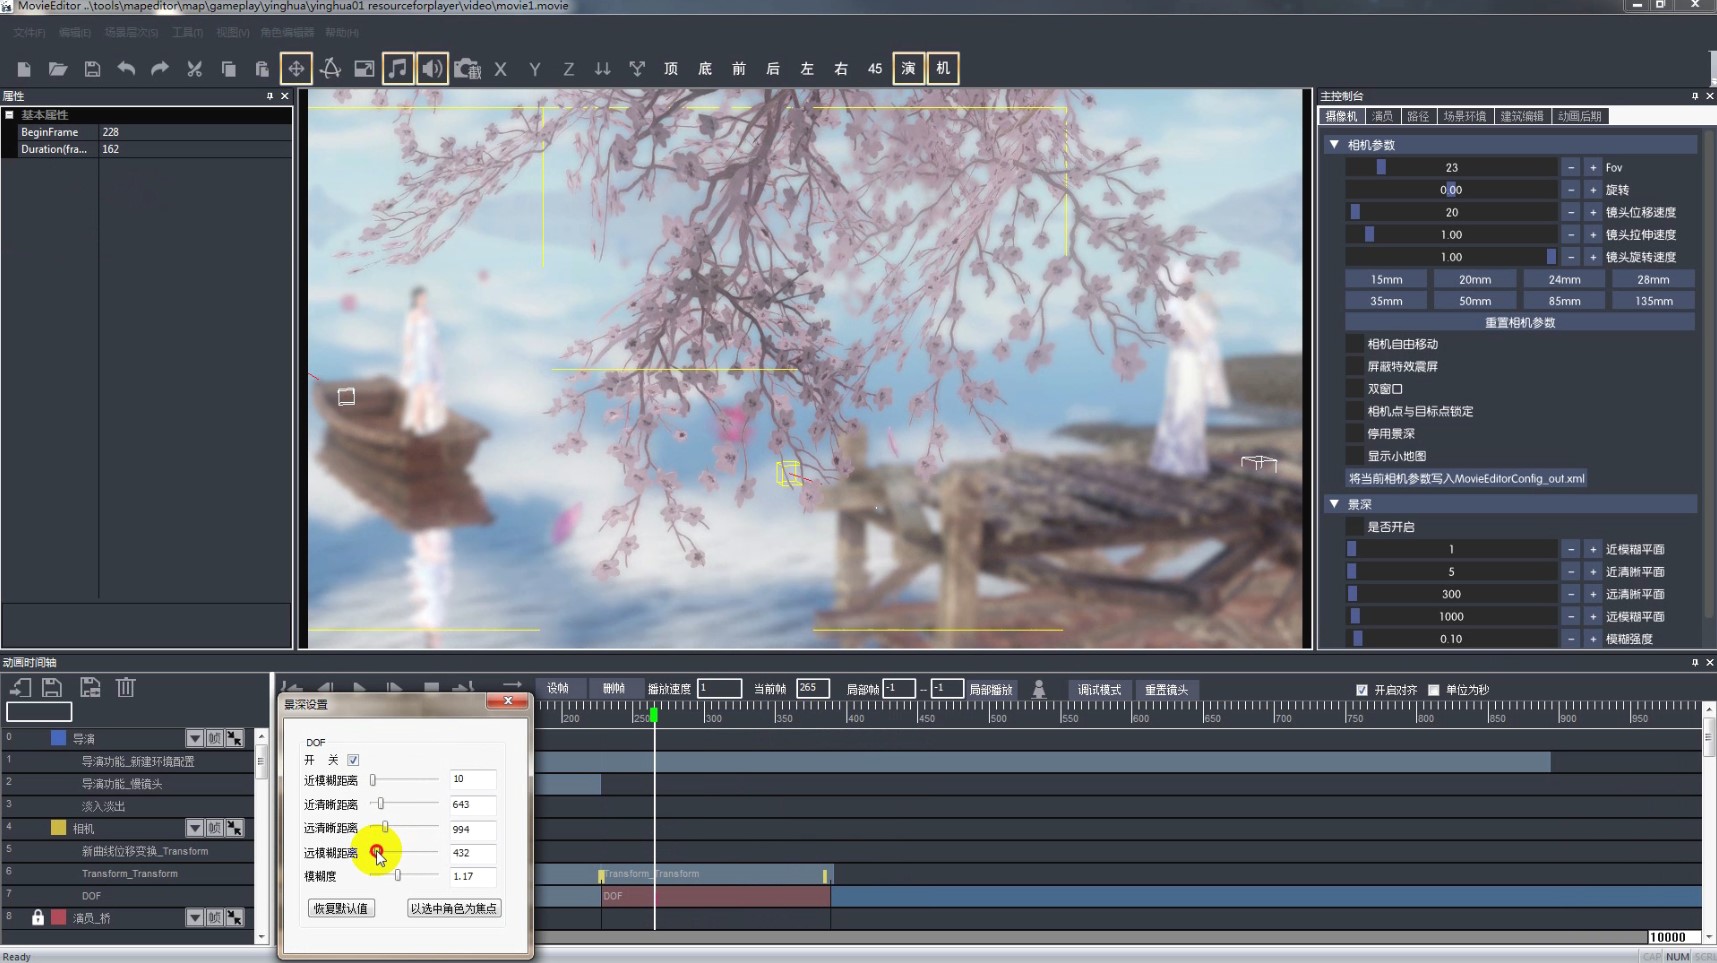This screenshot has width=1717, height=963.
Task: Click the 模糊度 slider handle
Action: pos(397,876)
